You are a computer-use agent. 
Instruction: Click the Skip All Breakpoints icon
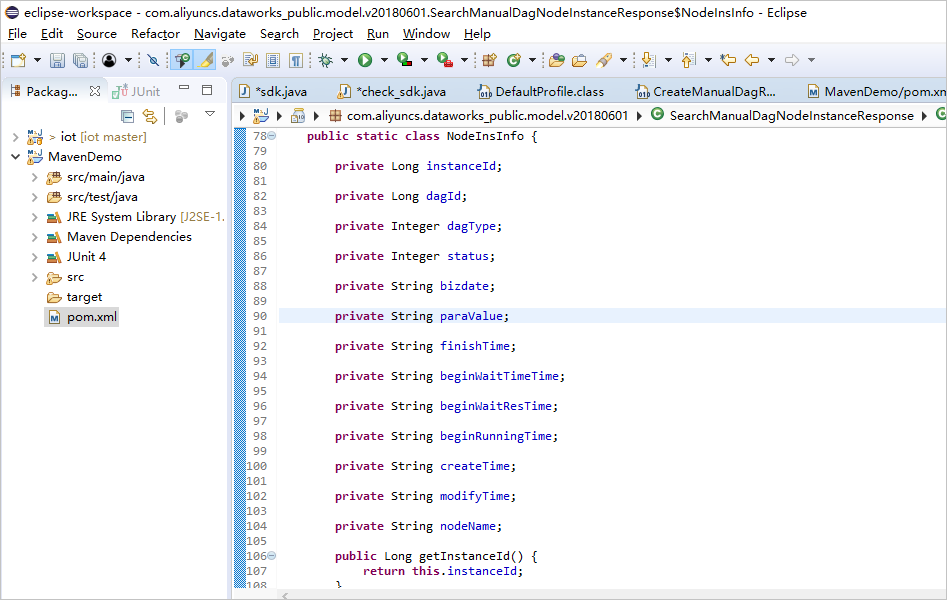click(153, 60)
